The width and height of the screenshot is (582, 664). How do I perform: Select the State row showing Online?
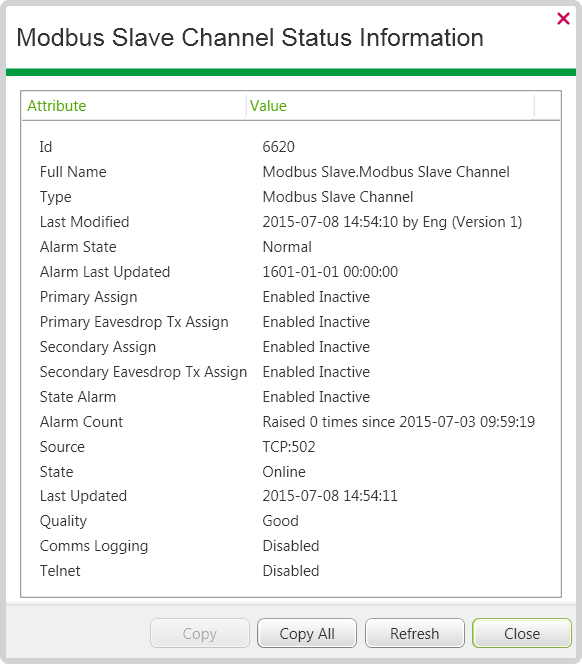tap(291, 472)
